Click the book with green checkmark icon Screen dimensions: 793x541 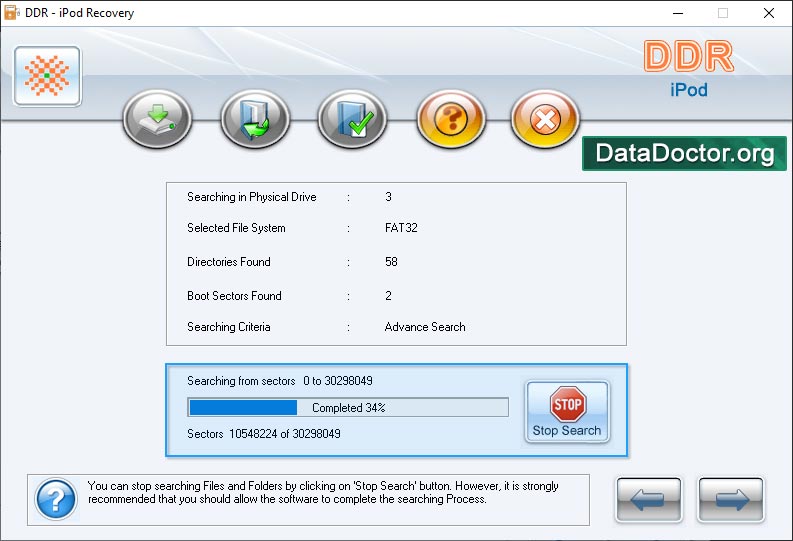coord(352,119)
